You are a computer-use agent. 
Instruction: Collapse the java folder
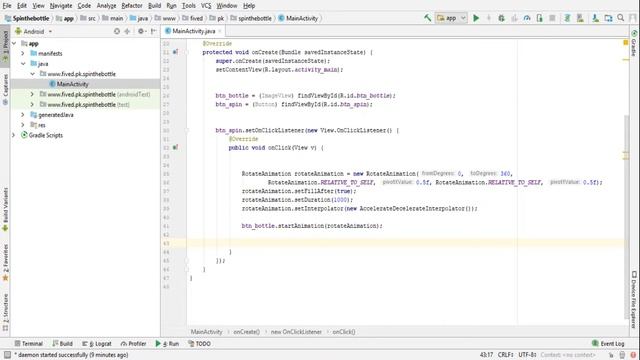click(23, 64)
